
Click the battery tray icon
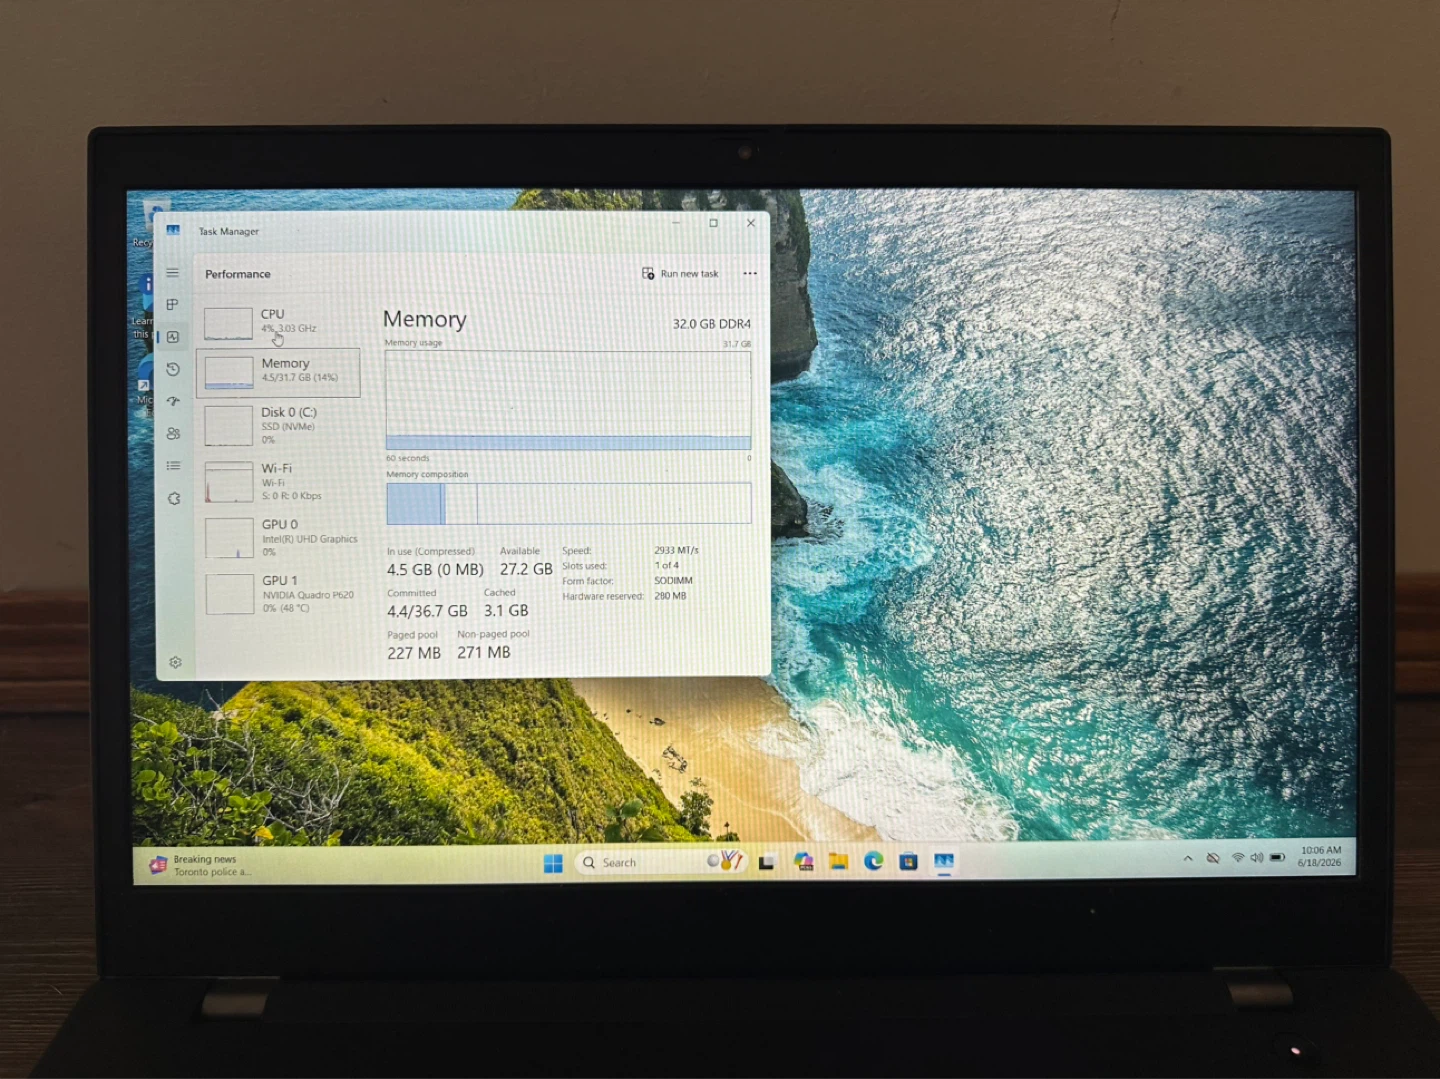click(x=1277, y=858)
